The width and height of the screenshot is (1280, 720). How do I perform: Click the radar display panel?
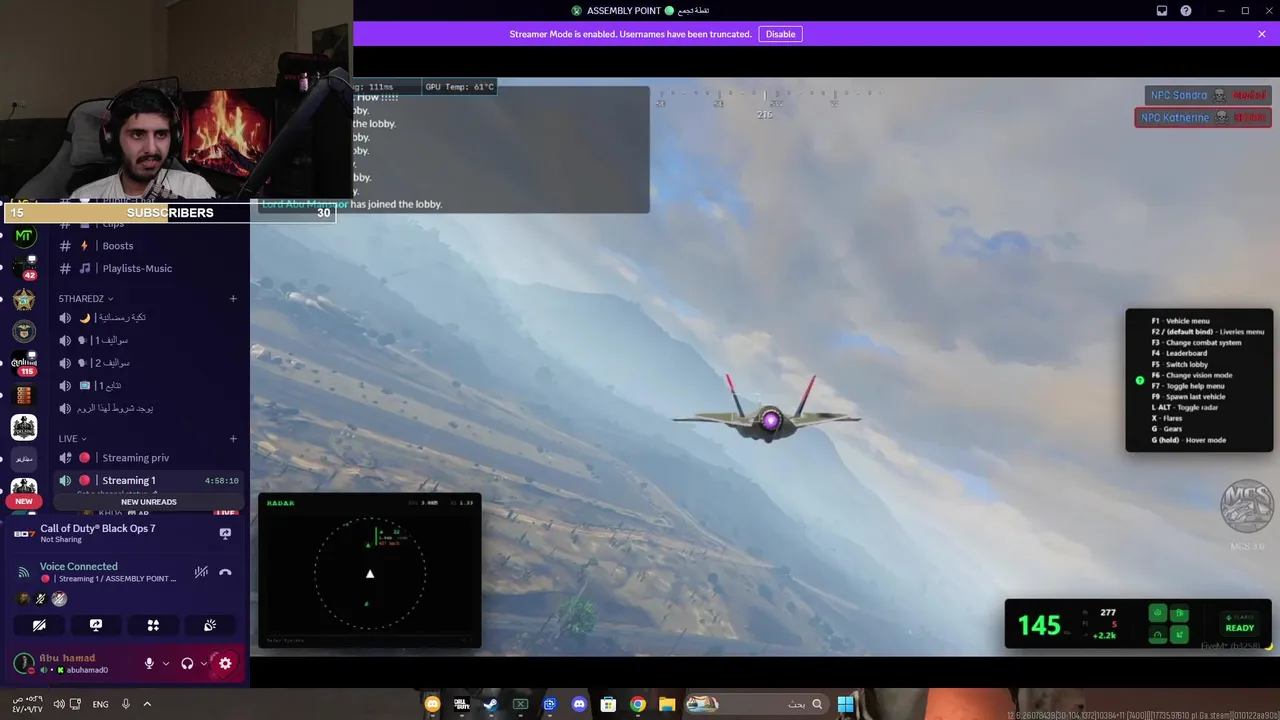click(x=369, y=570)
